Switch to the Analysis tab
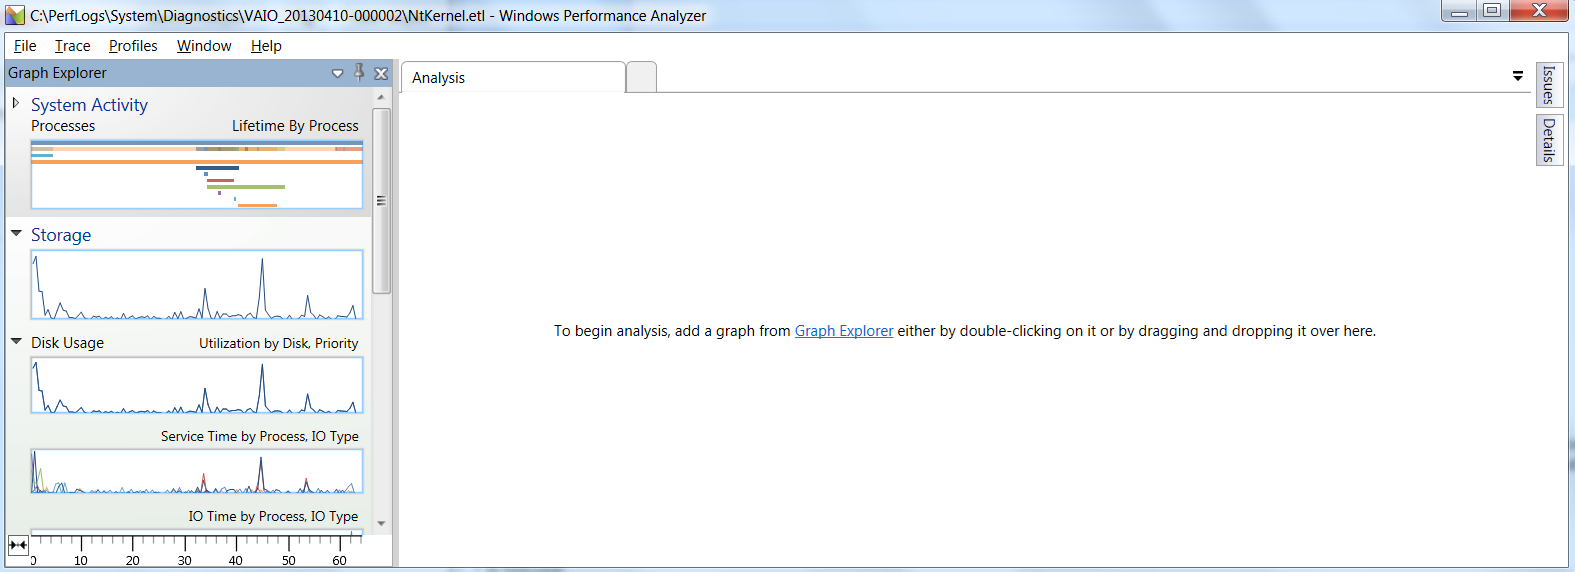 coord(513,78)
